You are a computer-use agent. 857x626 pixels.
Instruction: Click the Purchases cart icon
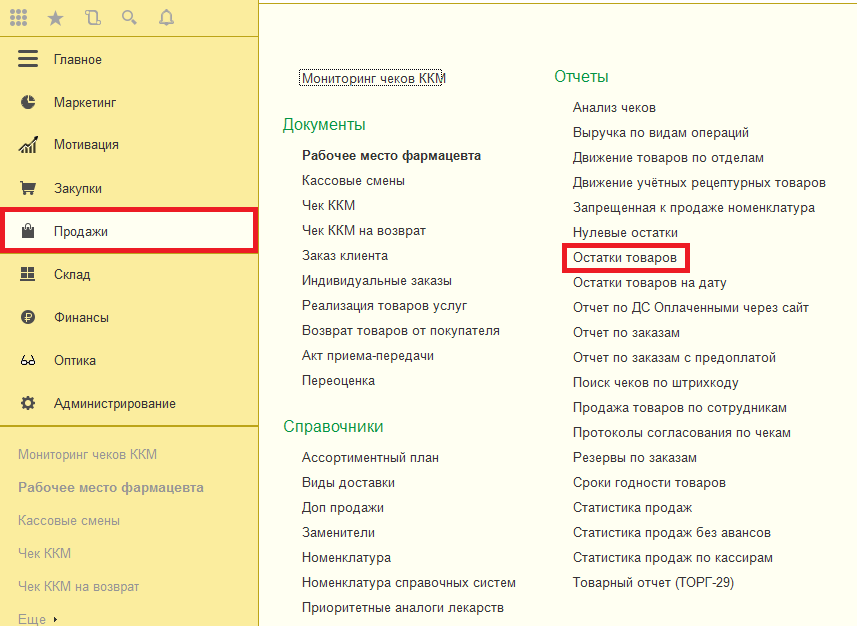click(28, 188)
